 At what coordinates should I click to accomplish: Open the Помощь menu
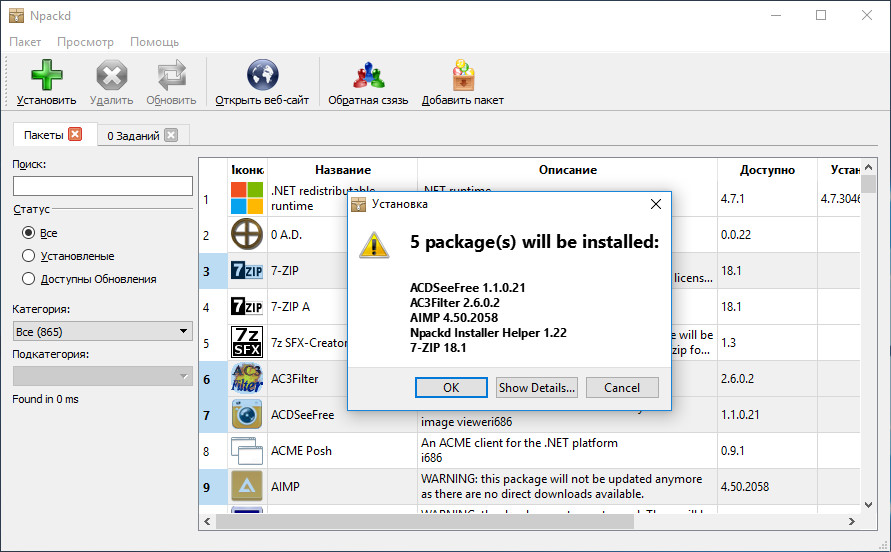155,42
